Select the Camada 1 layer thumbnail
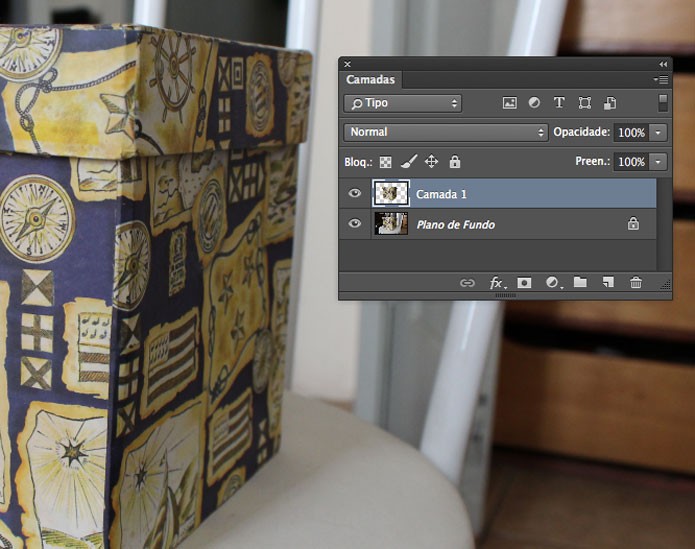The width and height of the screenshot is (695, 549). (391, 193)
